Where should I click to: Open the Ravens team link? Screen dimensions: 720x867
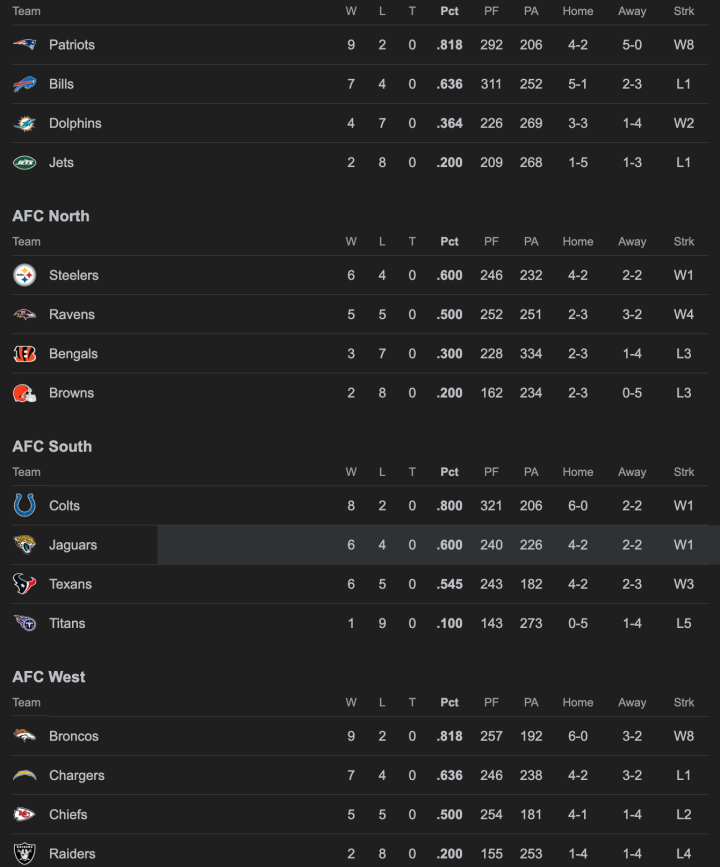(72, 315)
